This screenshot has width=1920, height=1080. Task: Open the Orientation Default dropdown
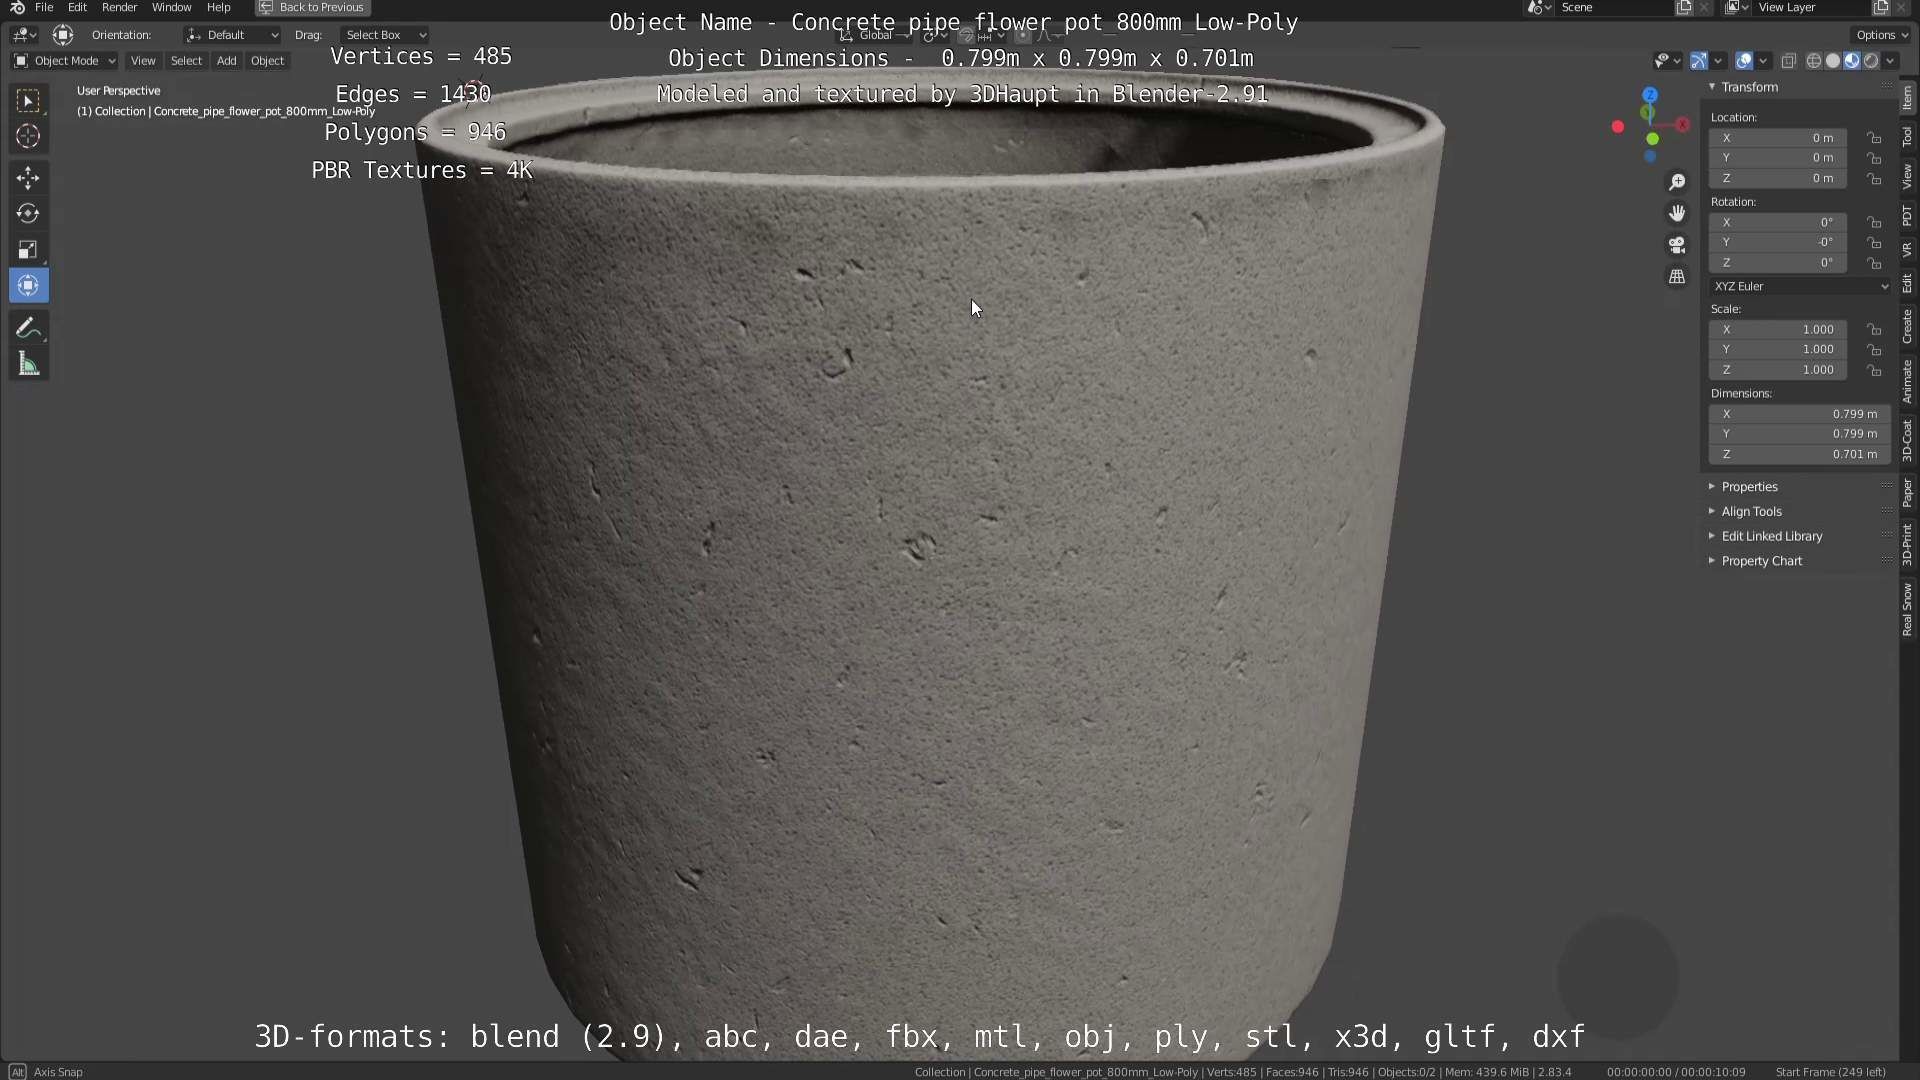[232, 35]
